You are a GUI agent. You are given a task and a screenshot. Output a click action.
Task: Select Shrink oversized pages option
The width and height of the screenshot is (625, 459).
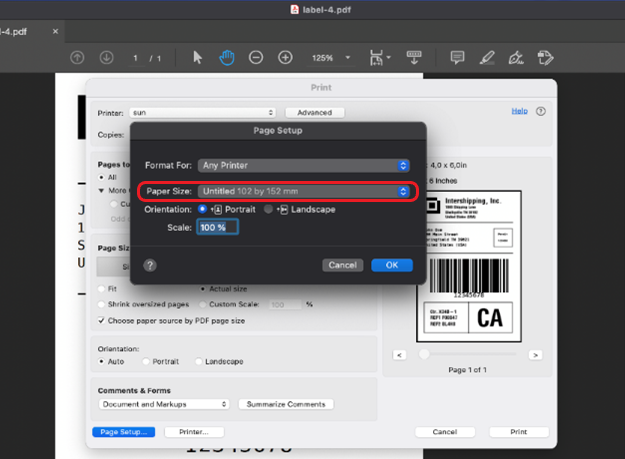(102, 304)
